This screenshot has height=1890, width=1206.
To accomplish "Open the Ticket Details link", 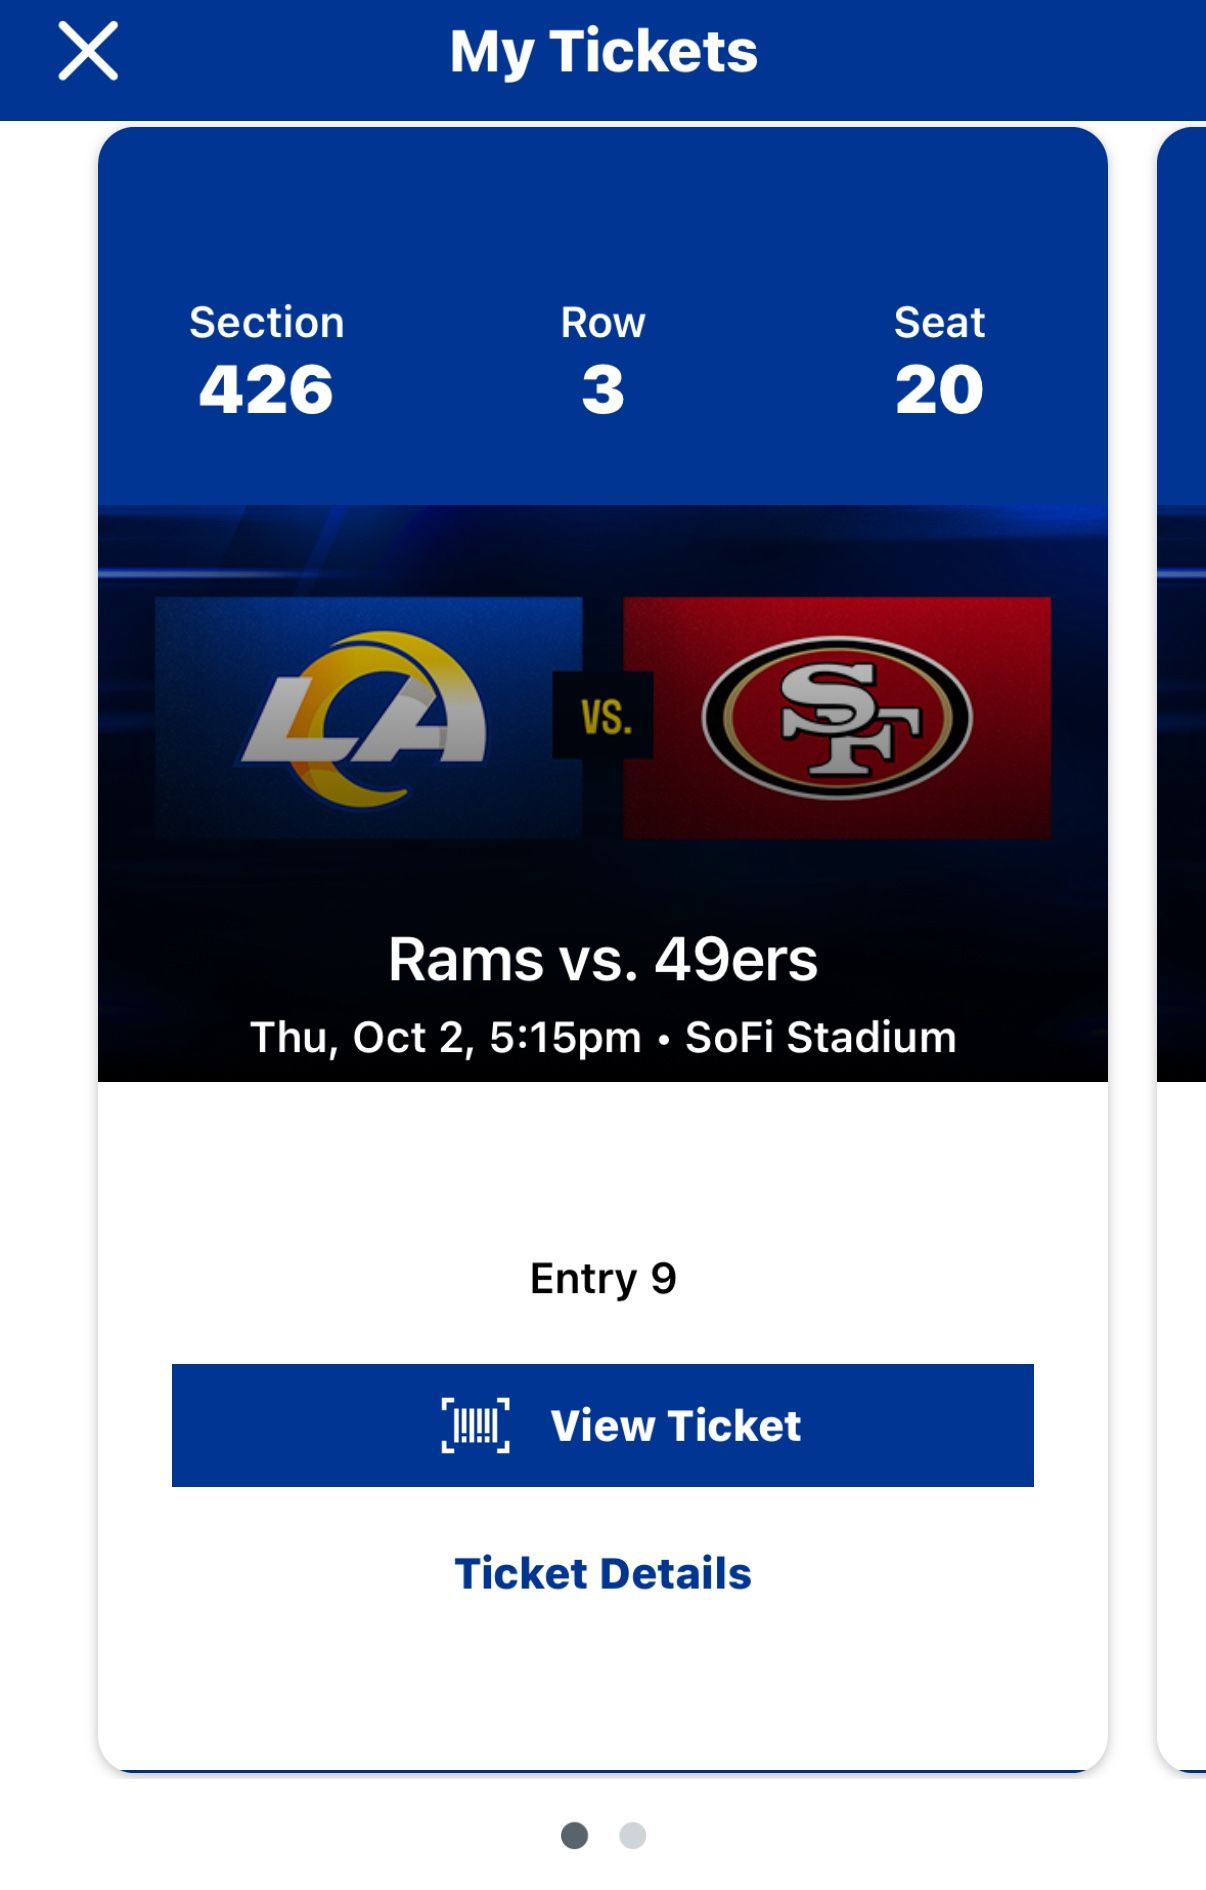I will point(603,1573).
